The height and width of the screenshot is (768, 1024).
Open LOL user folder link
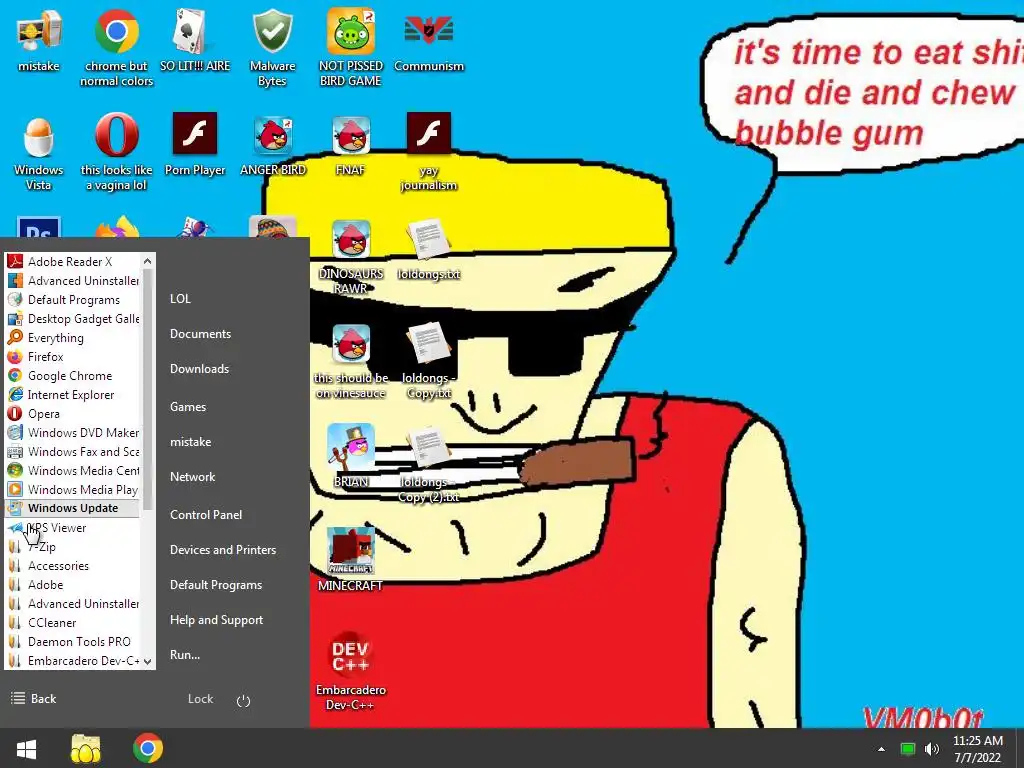point(180,298)
